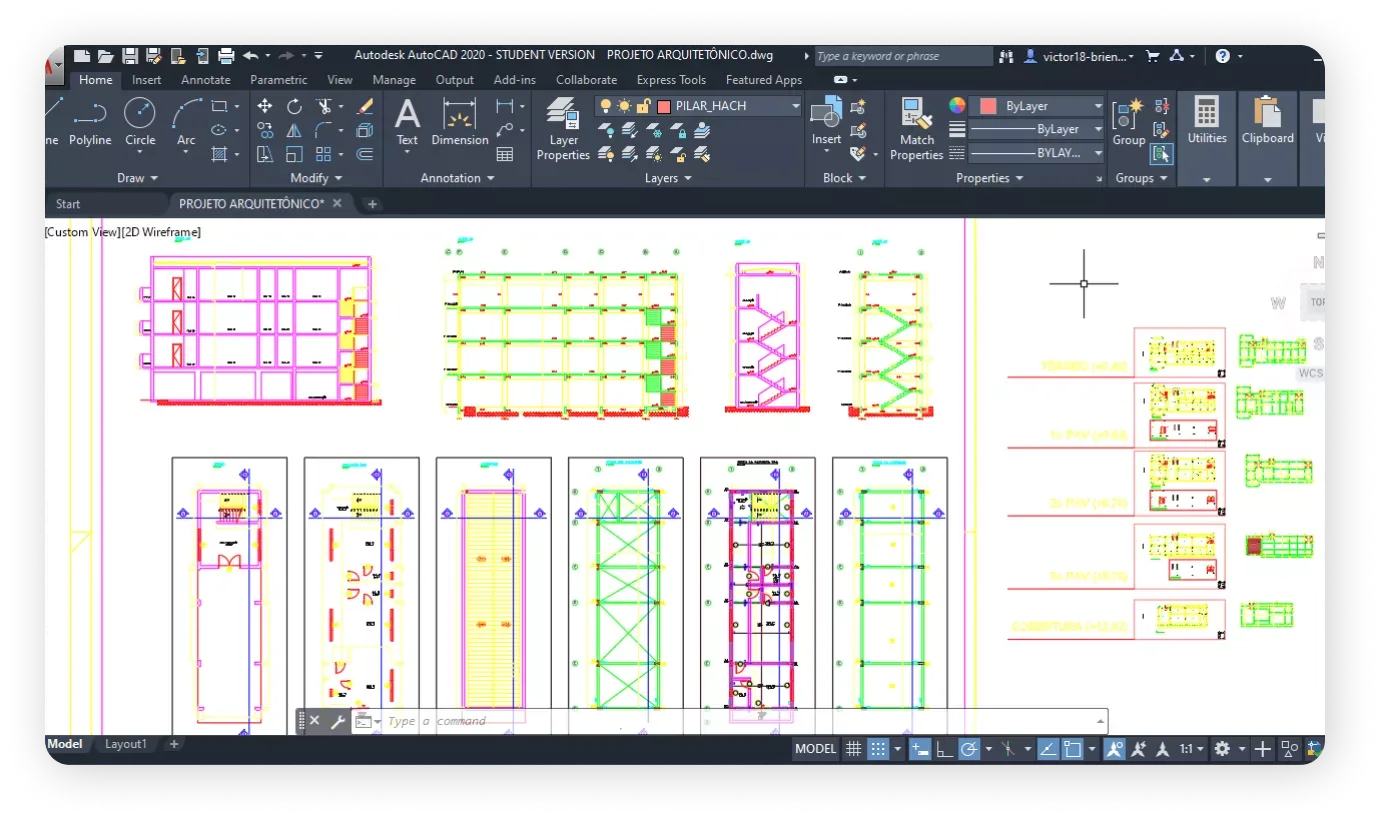Click the ByLayer object color swatch
The width and height of the screenshot is (1380, 820).
pyautogui.click(x=988, y=106)
